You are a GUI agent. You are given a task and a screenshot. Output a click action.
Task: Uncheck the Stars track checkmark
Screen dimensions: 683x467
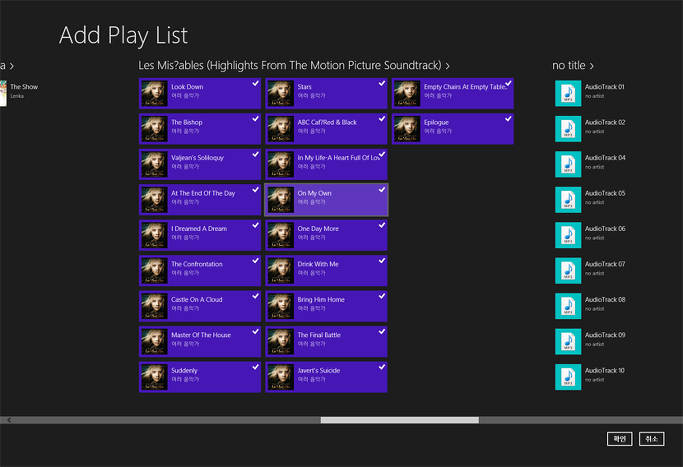(382, 83)
